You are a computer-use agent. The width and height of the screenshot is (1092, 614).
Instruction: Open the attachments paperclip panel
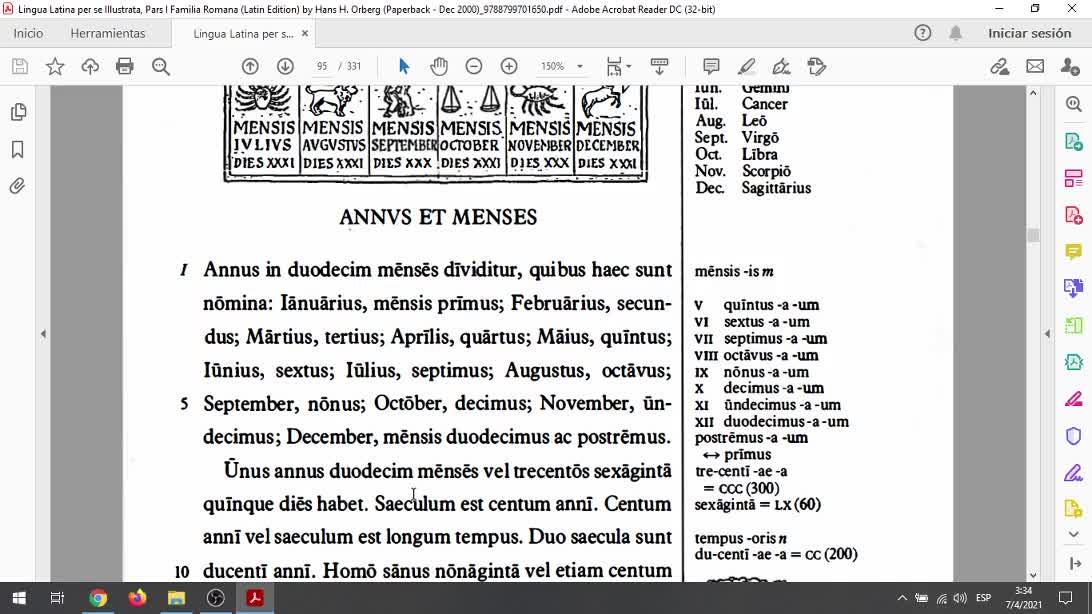[x=18, y=186]
